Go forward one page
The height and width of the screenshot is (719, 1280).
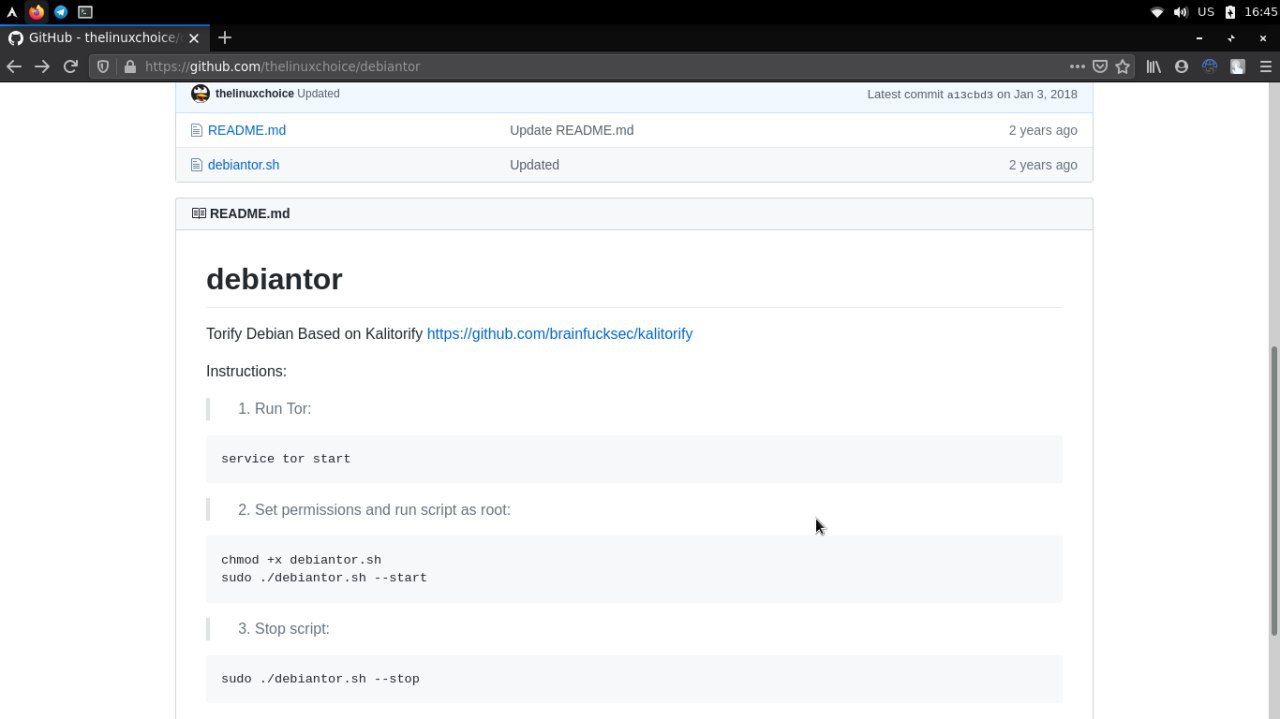tap(42, 66)
